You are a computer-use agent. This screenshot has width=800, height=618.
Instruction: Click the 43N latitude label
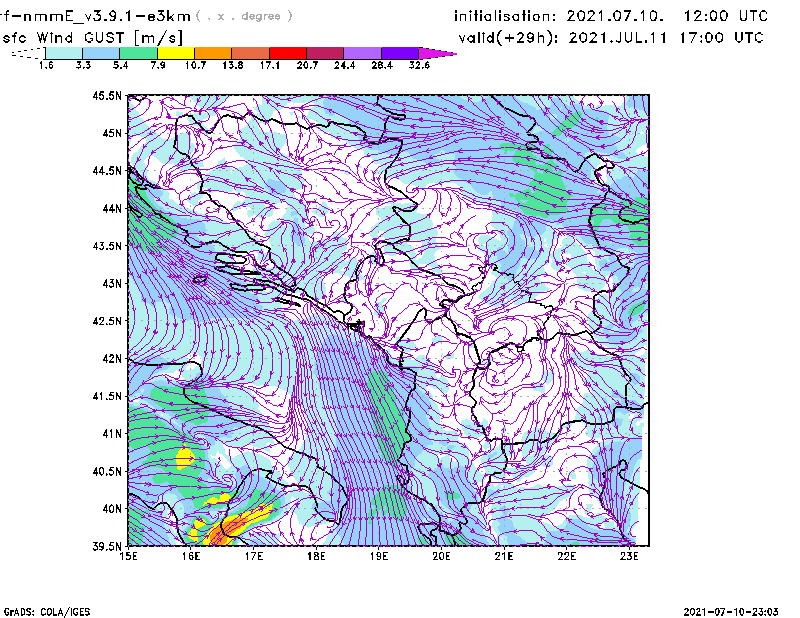[112, 283]
